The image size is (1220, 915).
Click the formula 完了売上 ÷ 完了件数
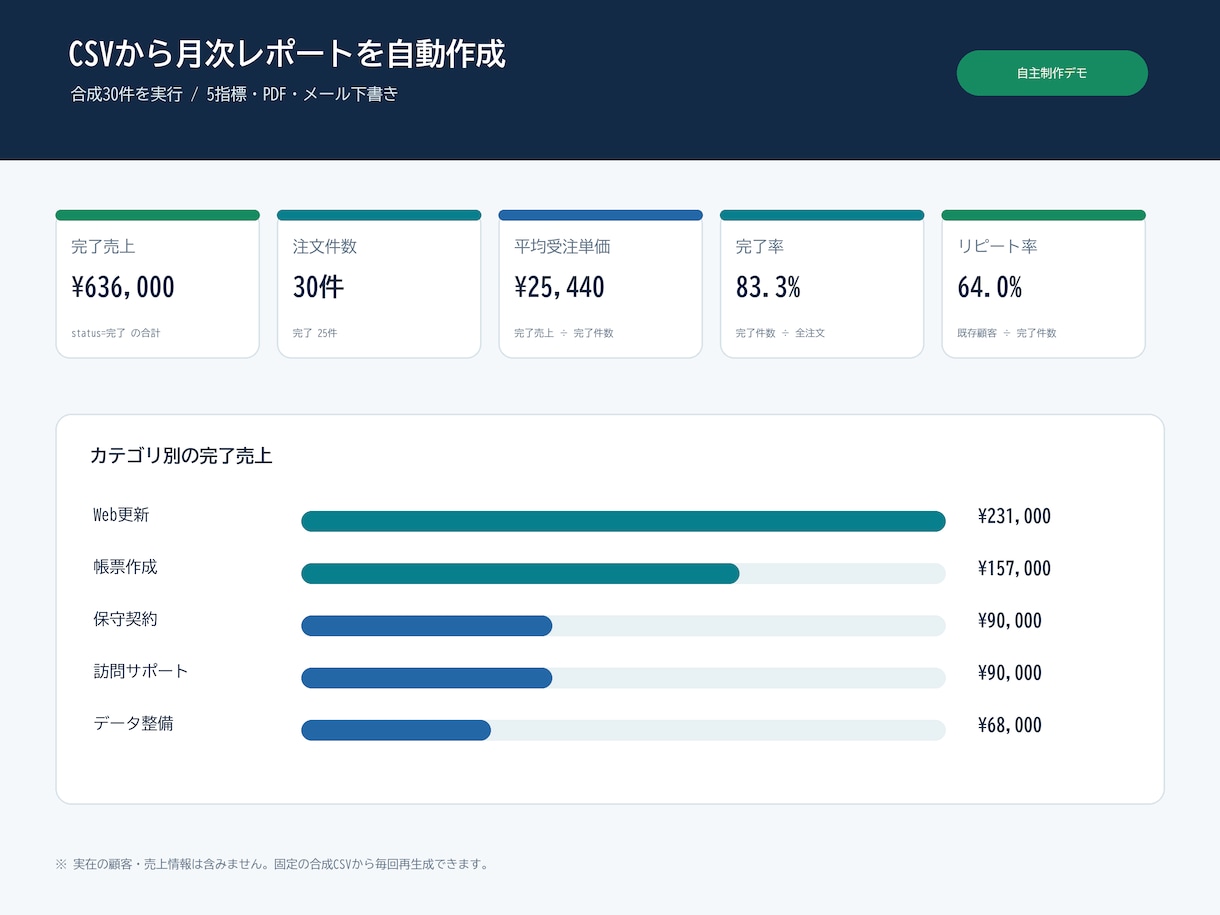click(x=564, y=333)
